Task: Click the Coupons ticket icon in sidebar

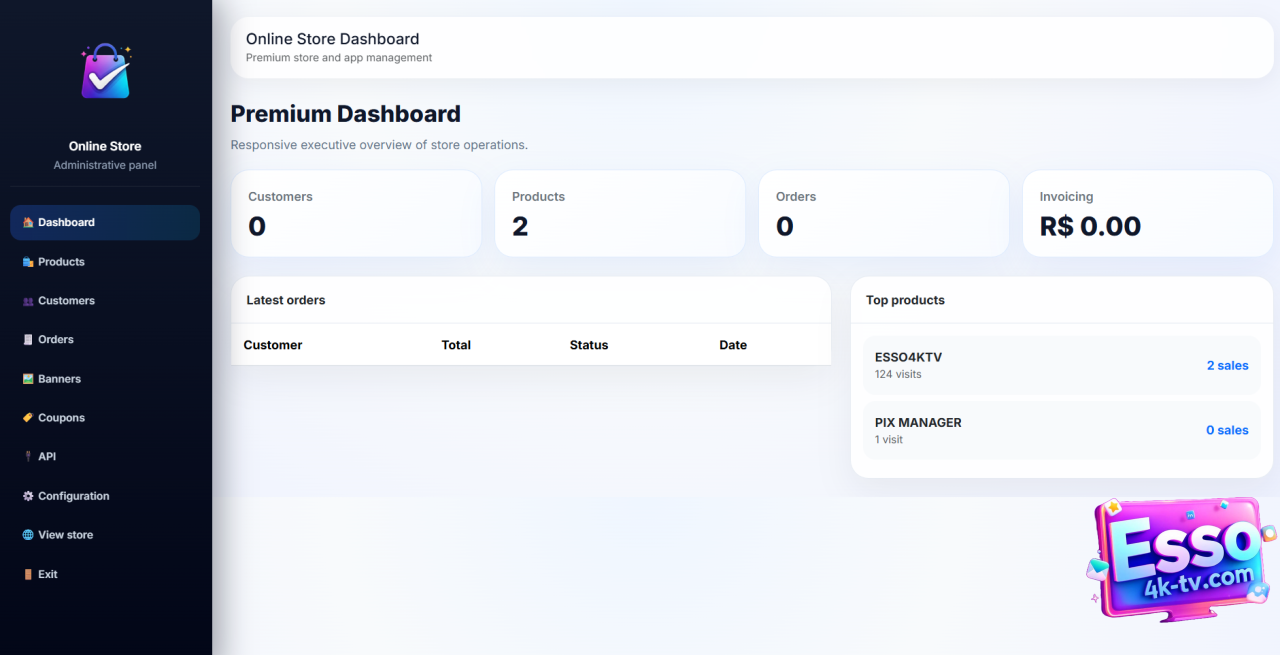Action: tap(28, 418)
